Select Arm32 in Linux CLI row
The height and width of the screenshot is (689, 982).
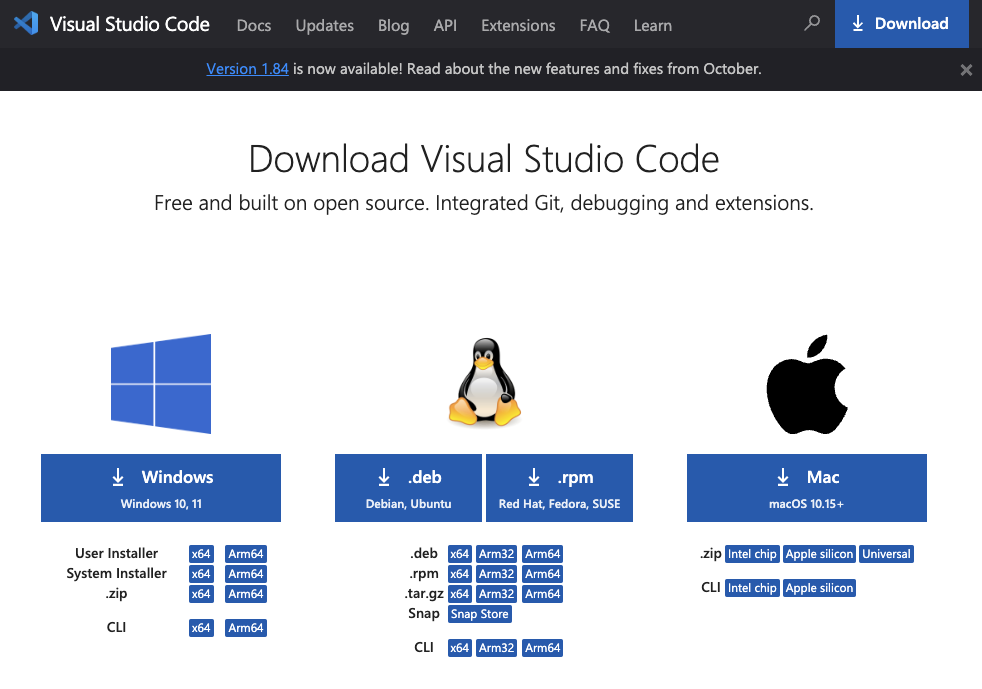pyautogui.click(x=497, y=648)
